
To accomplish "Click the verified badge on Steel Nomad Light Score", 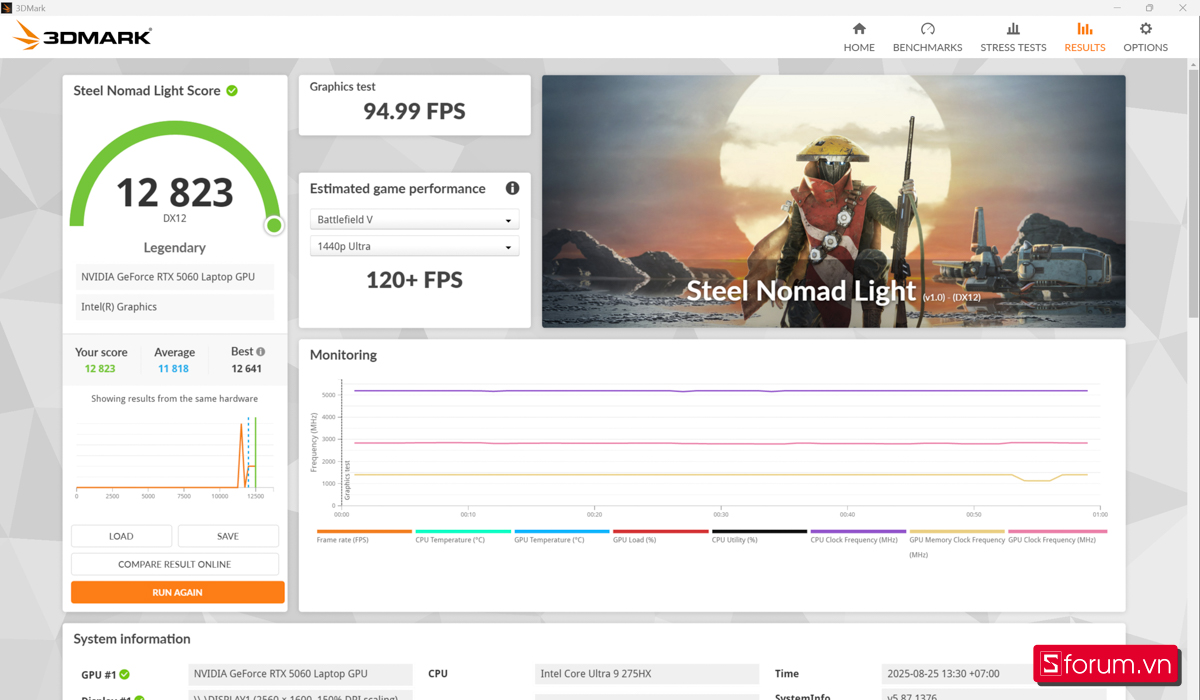I will (x=232, y=90).
